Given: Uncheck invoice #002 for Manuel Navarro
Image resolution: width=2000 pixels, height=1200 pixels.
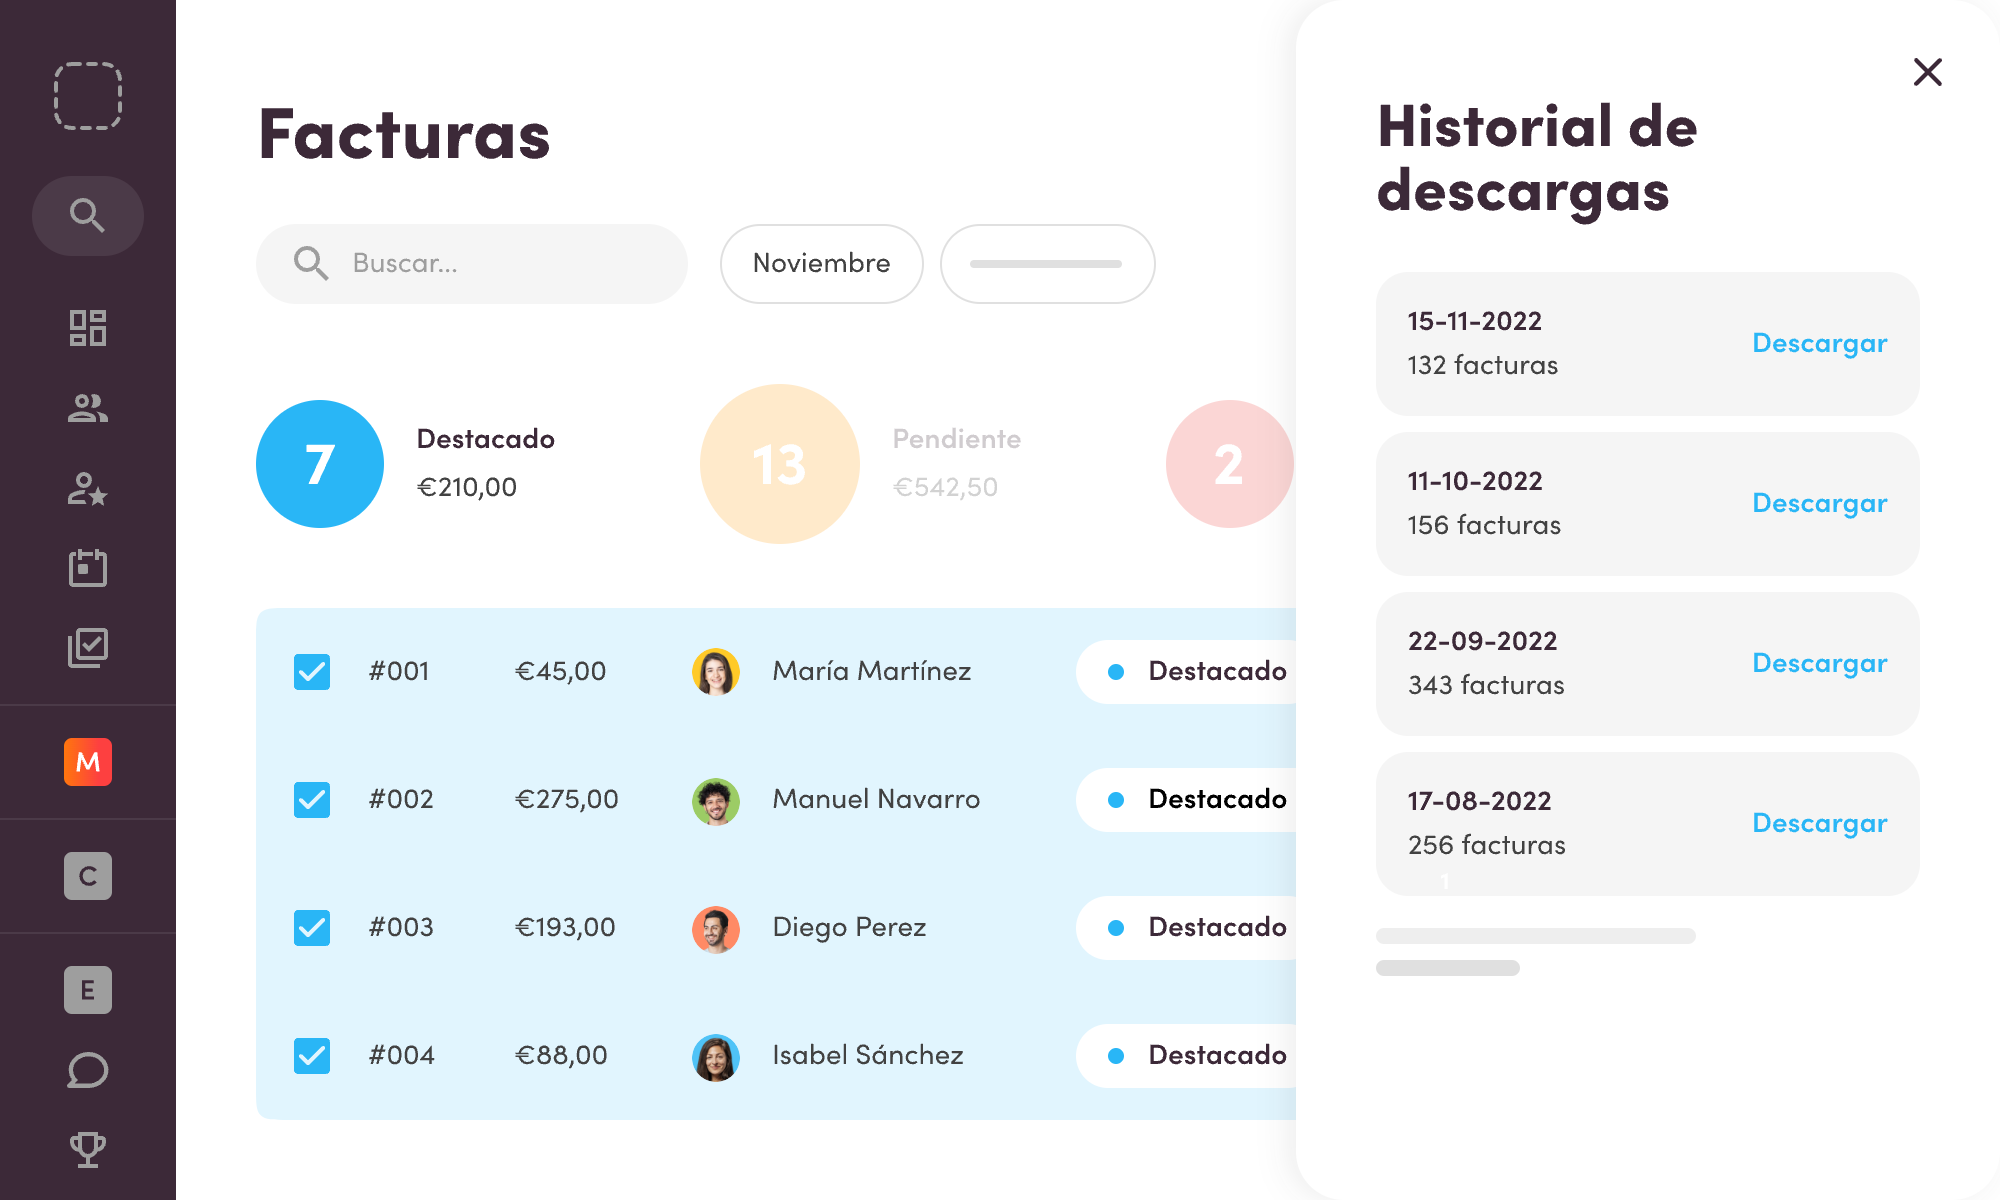Looking at the screenshot, I should click(311, 799).
